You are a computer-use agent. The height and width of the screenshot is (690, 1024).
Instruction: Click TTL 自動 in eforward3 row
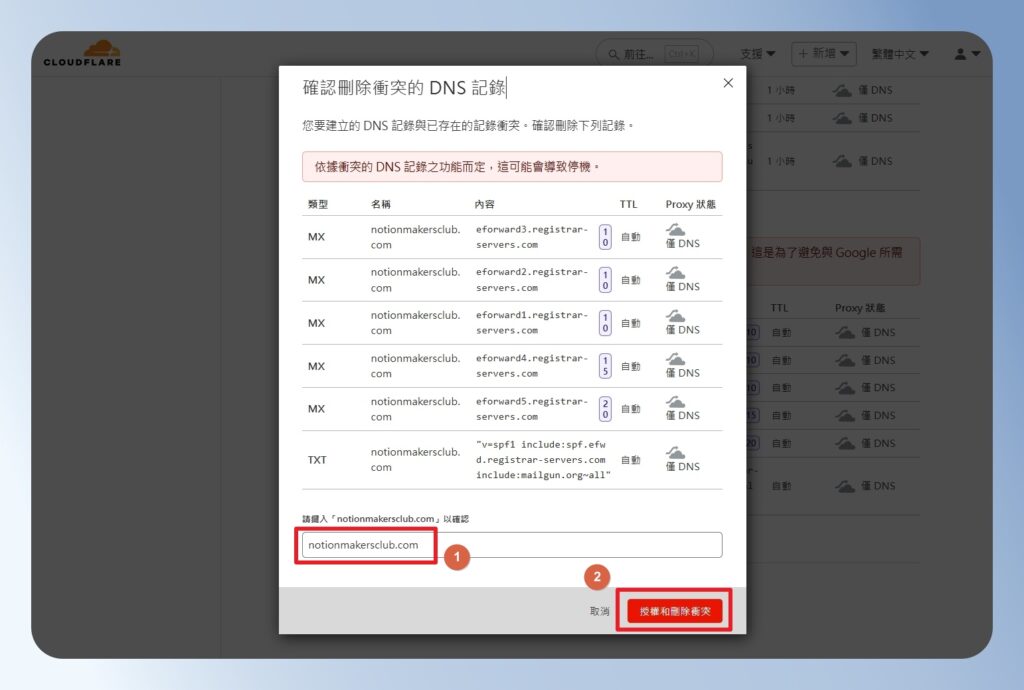pos(630,237)
